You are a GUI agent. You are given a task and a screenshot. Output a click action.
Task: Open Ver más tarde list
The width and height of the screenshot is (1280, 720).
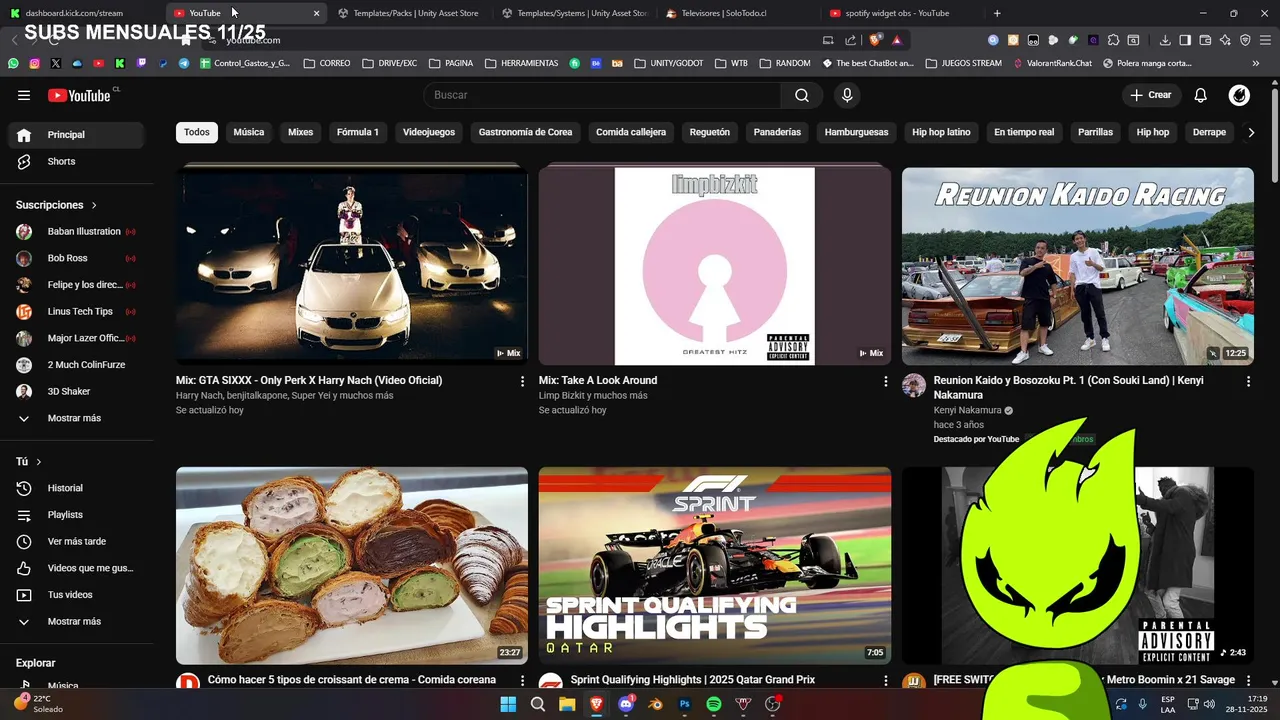pos(76,541)
